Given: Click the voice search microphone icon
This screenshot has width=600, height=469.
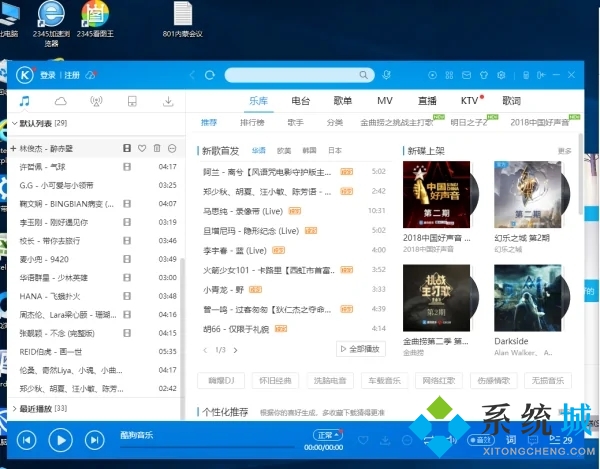Looking at the screenshot, I should pyautogui.click(x=386, y=75).
